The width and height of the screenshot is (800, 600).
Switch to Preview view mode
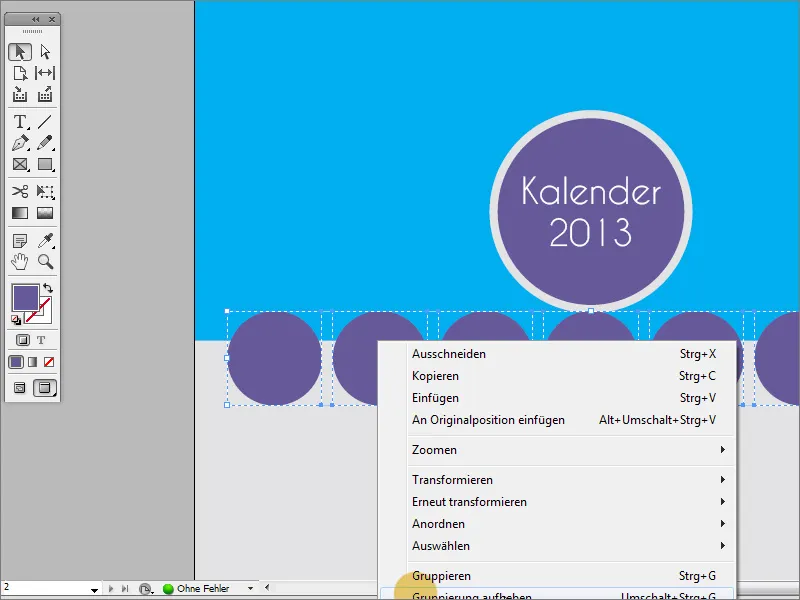click(x=44, y=388)
